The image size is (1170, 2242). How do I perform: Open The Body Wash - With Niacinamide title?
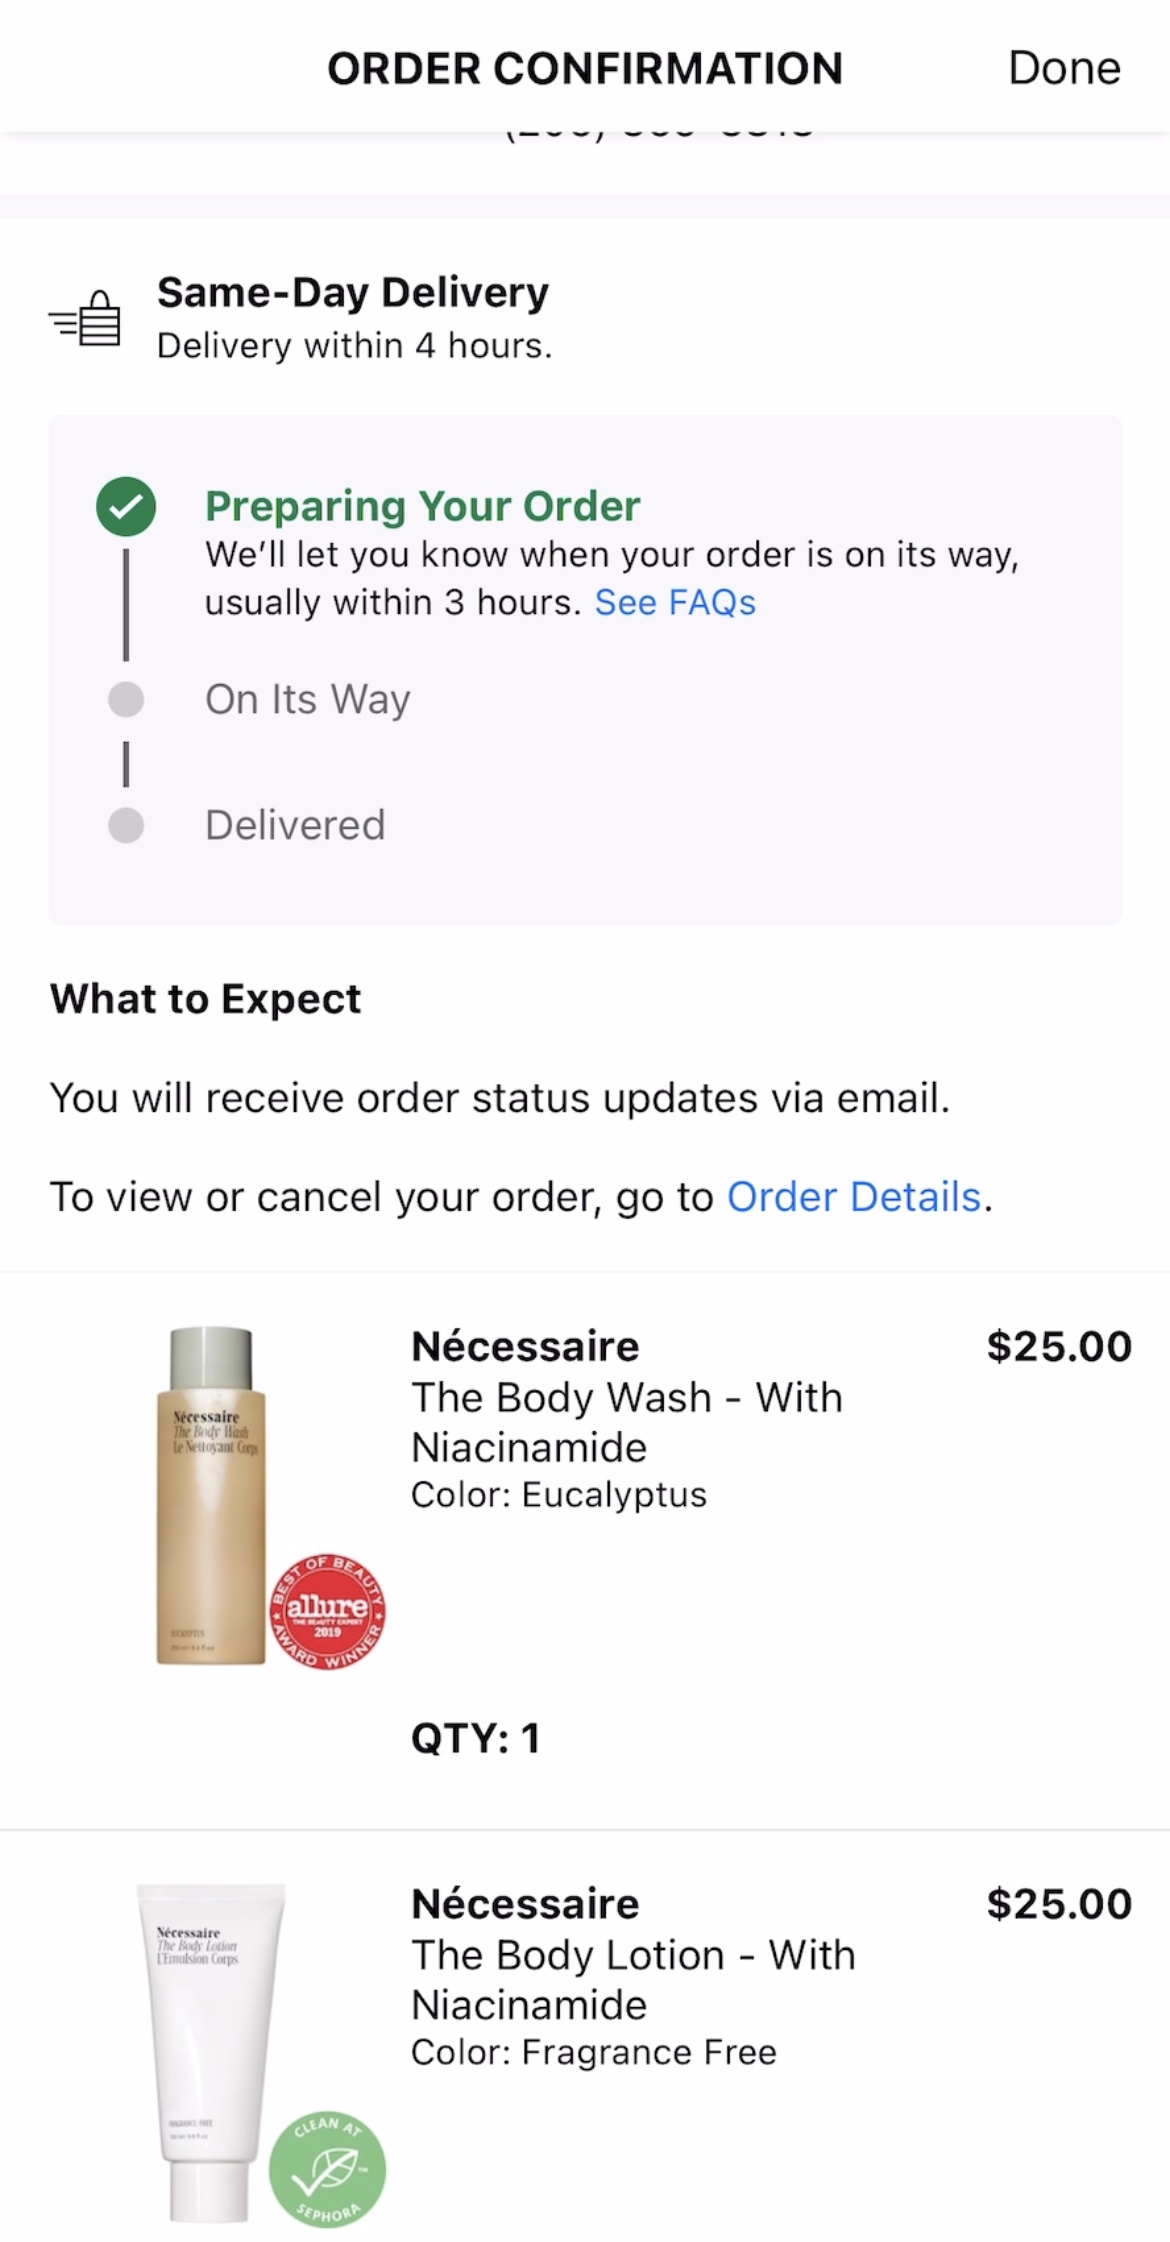pyautogui.click(x=627, y=1422)
